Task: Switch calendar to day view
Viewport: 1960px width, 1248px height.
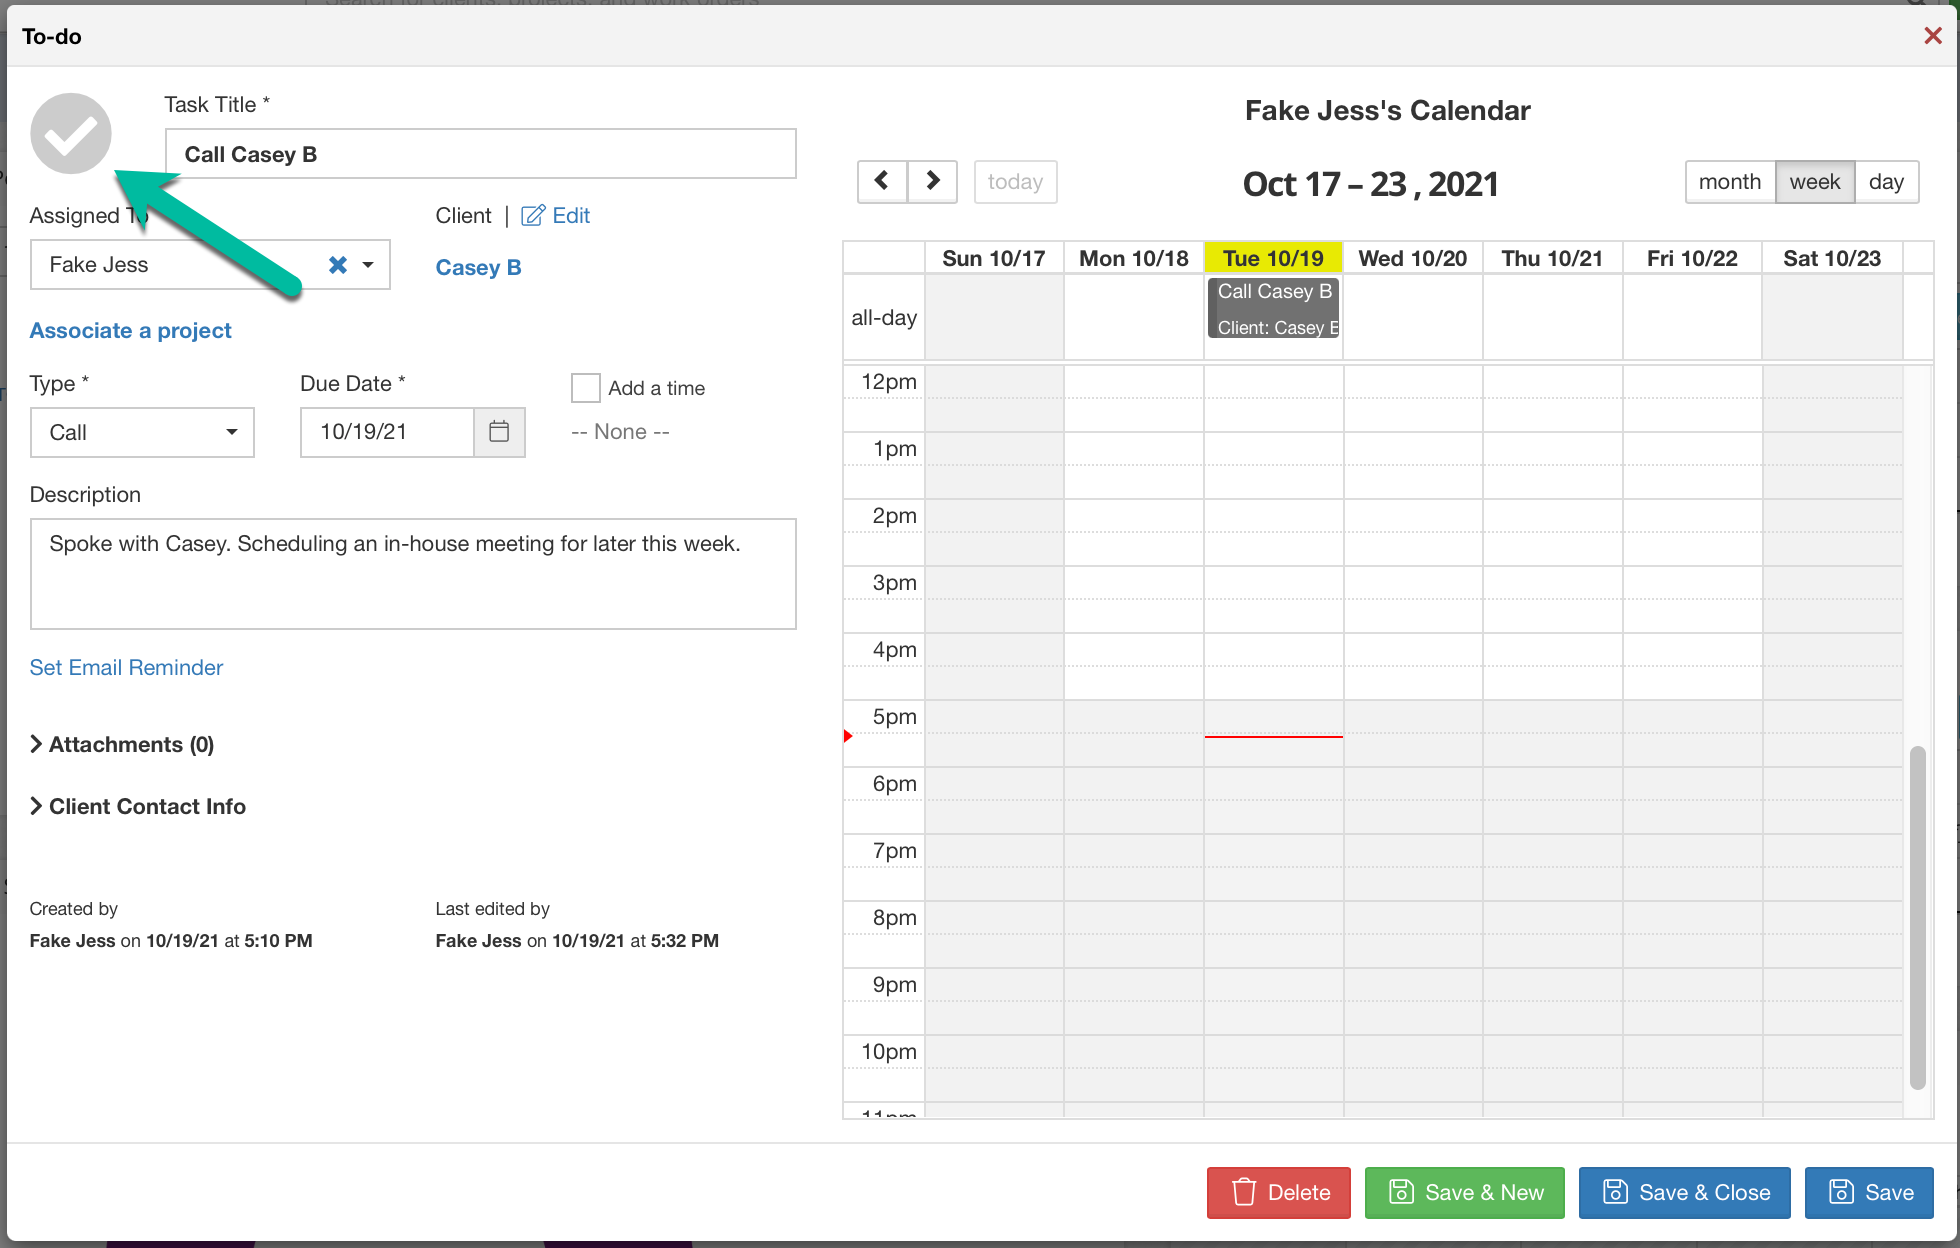Action: click(x=1885, y=182)
